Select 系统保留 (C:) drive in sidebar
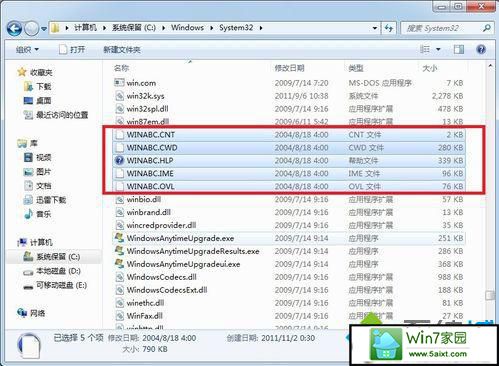 tap(58, 257)
